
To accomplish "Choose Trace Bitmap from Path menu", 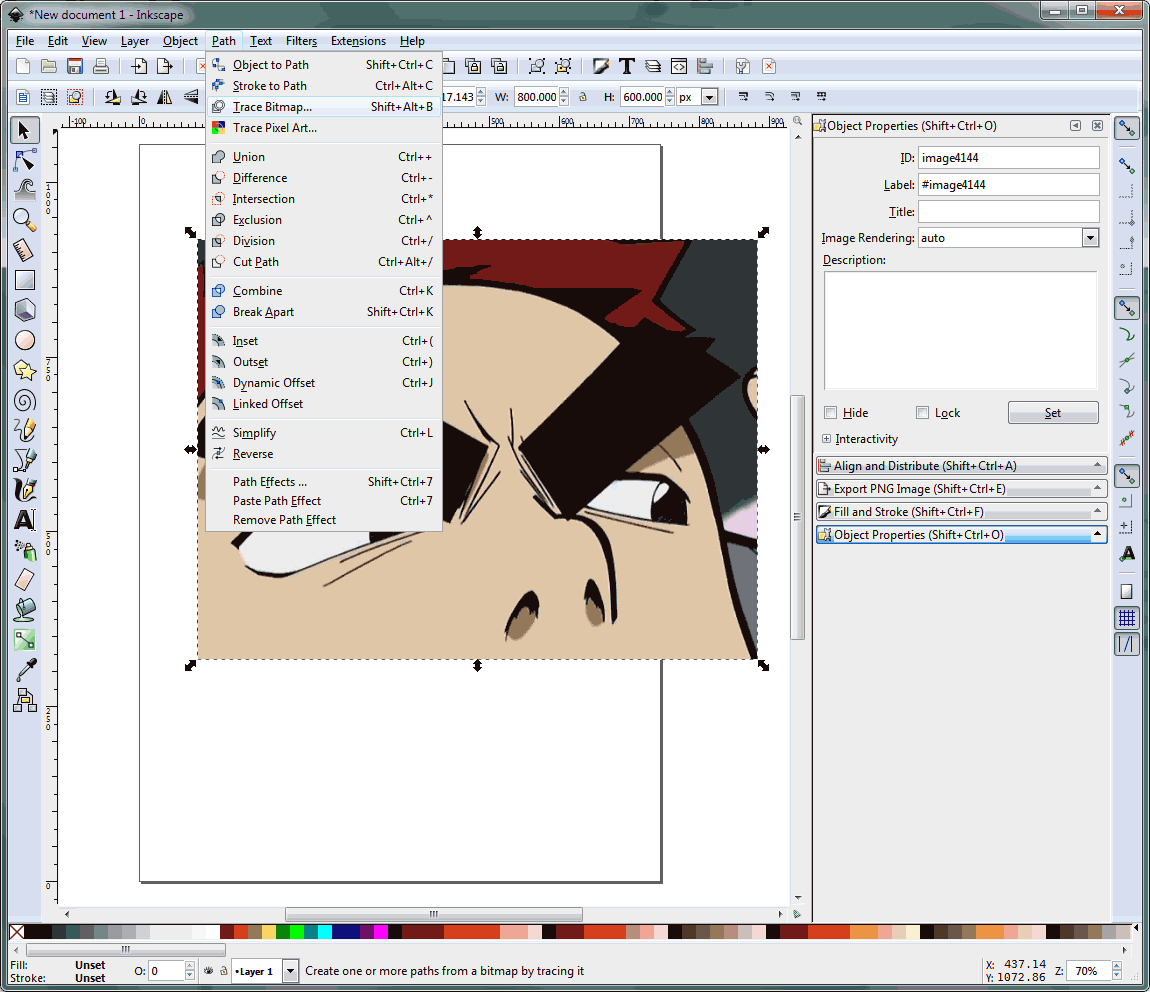I will 324,107.
